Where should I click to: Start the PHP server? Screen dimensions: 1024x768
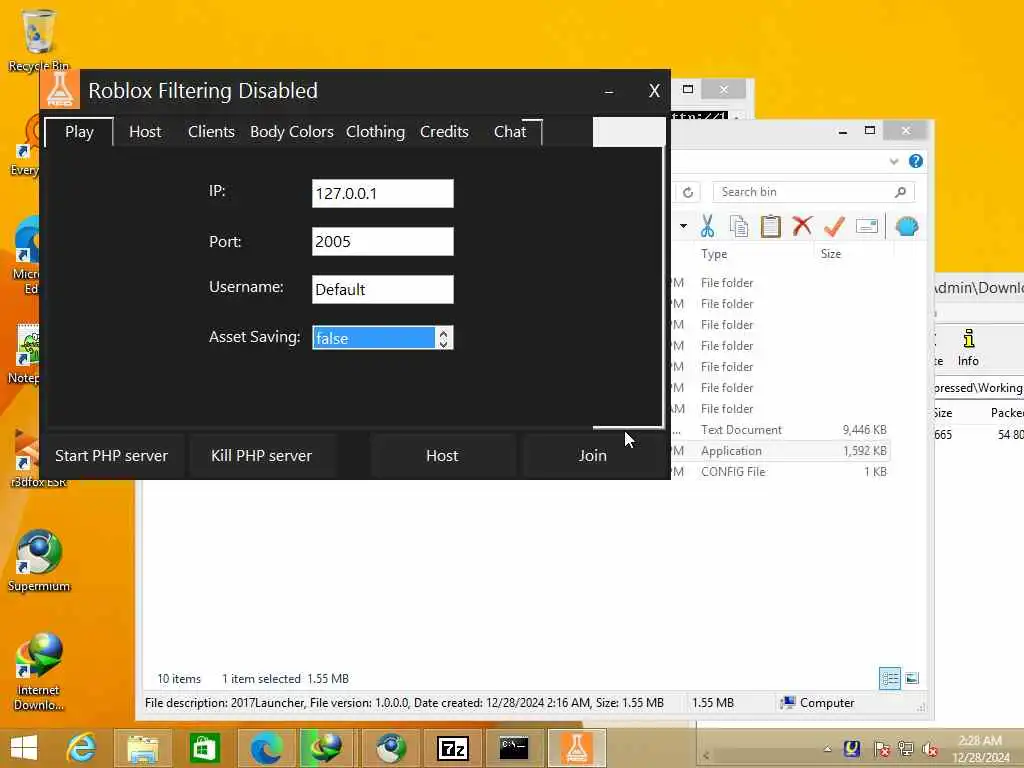pos(112,456)
